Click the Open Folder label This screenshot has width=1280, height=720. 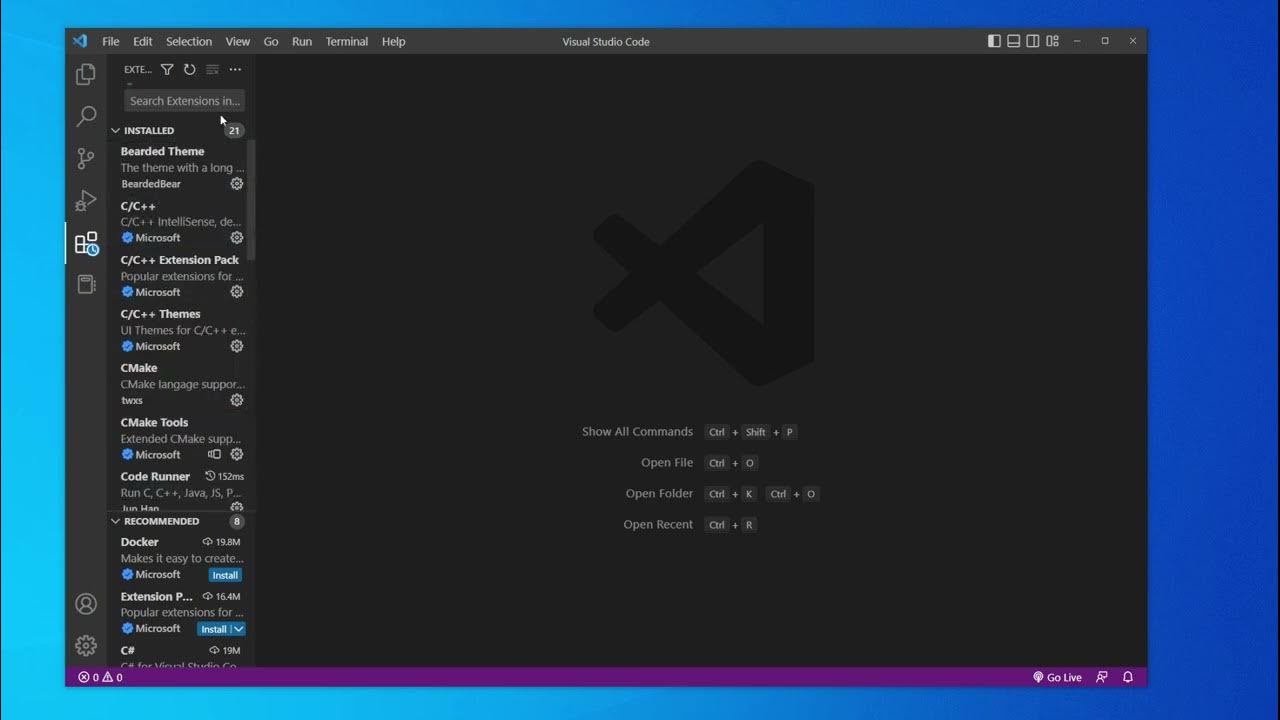659,494
